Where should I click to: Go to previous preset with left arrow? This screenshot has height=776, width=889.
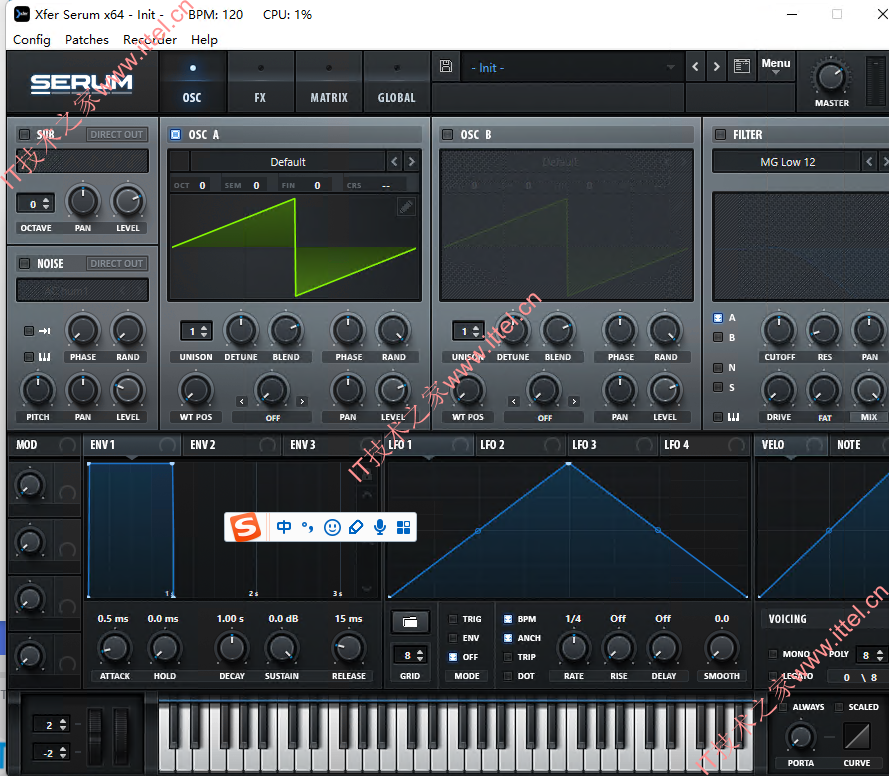pos(695,67)
